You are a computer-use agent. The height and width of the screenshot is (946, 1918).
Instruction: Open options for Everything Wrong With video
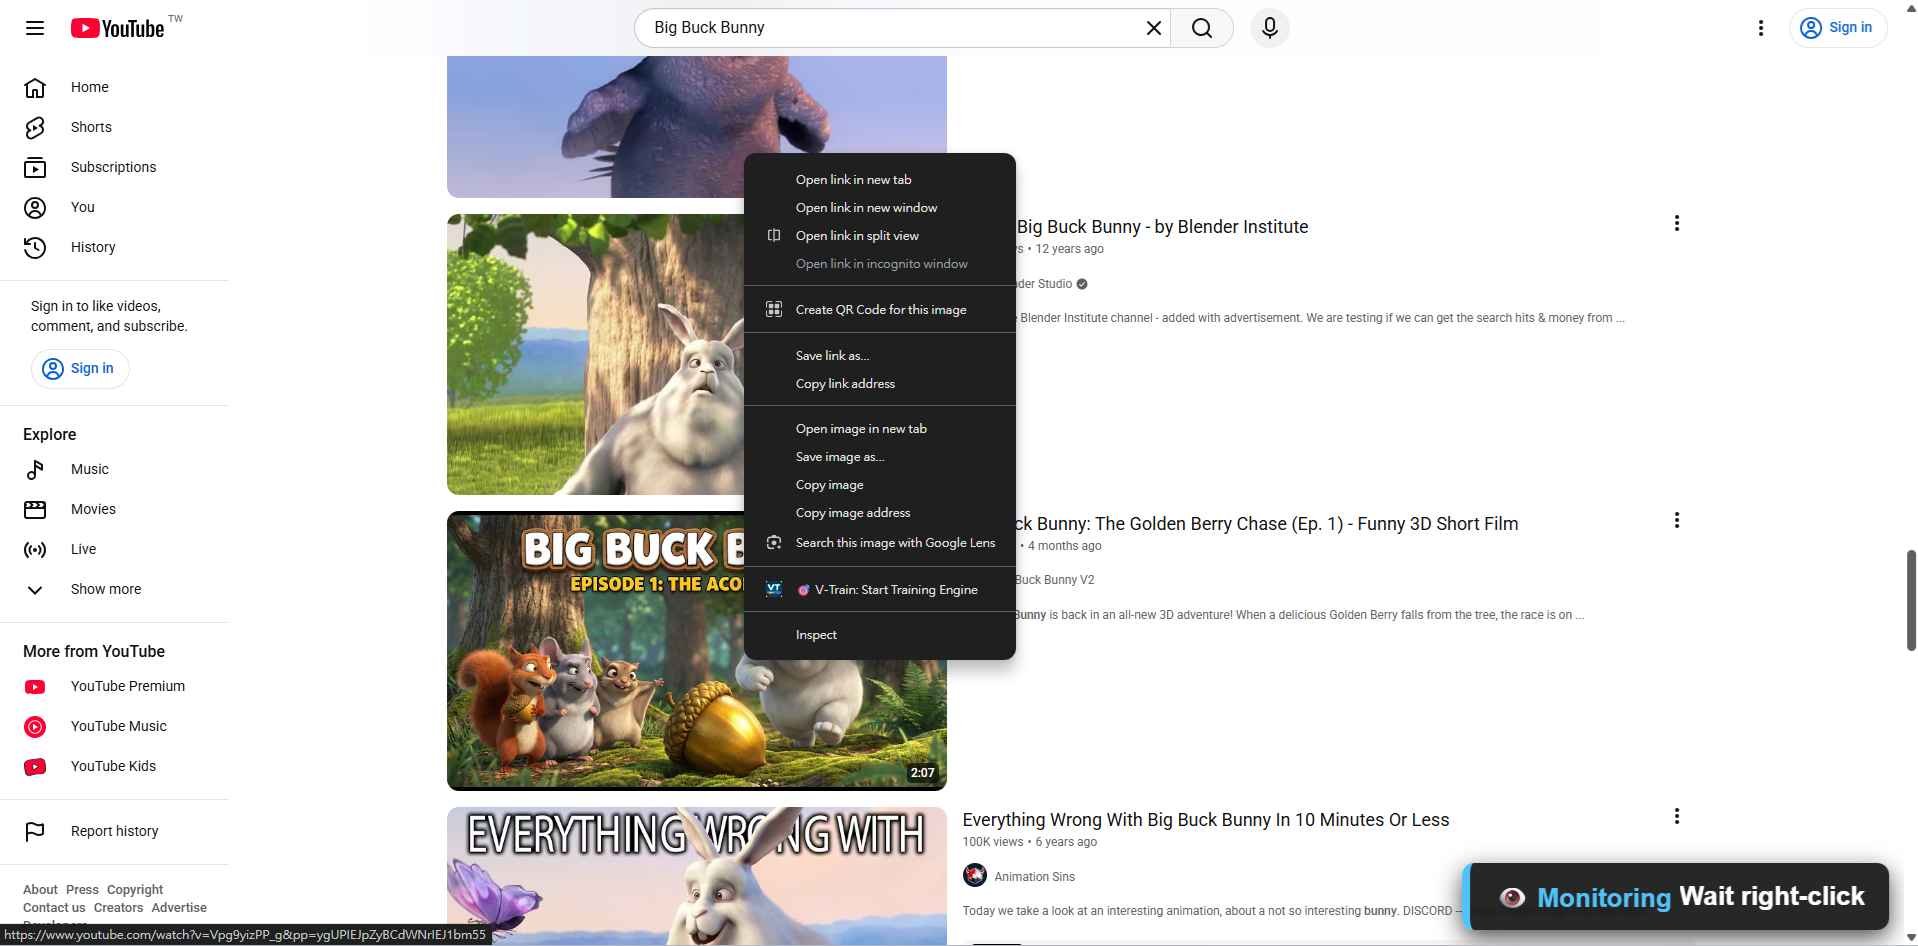(x=1677, y=816)
